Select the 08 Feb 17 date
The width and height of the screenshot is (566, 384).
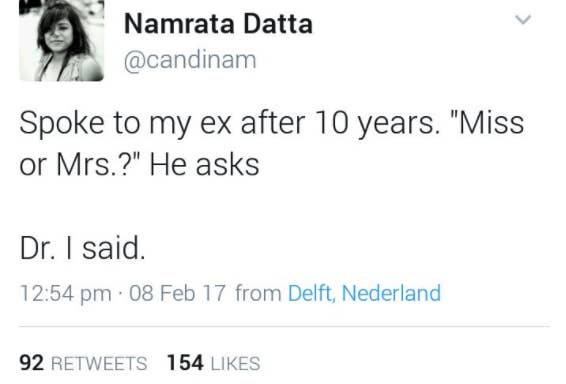pos(178,293)
